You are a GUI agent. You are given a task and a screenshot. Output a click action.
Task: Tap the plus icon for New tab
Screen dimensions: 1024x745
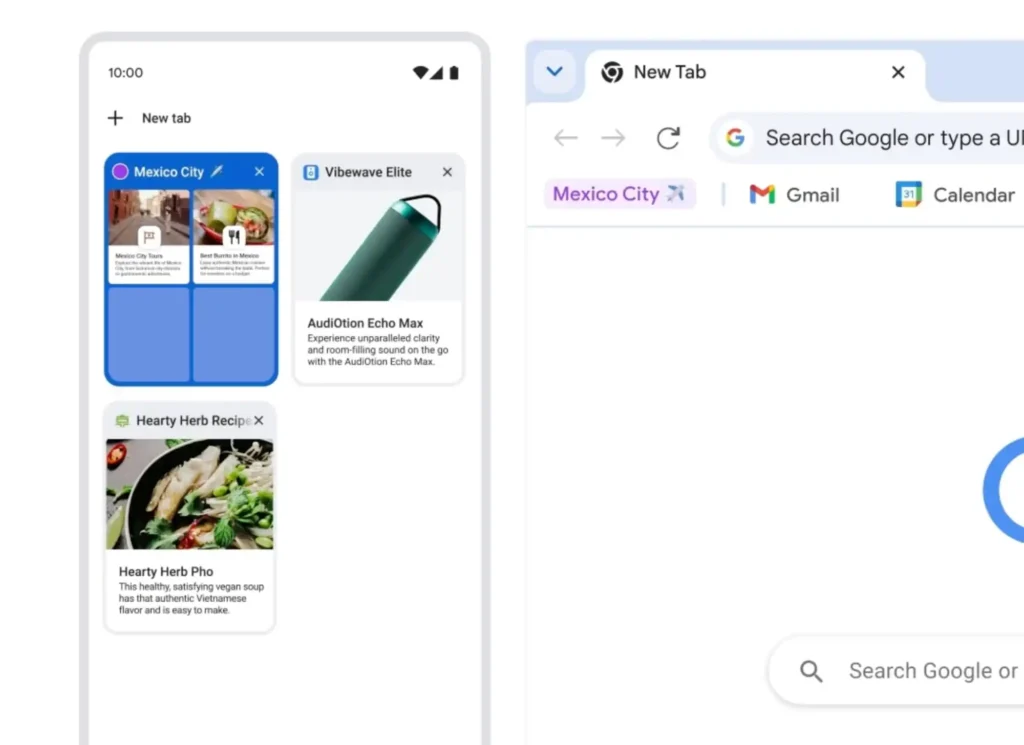(x=115, y=118)
